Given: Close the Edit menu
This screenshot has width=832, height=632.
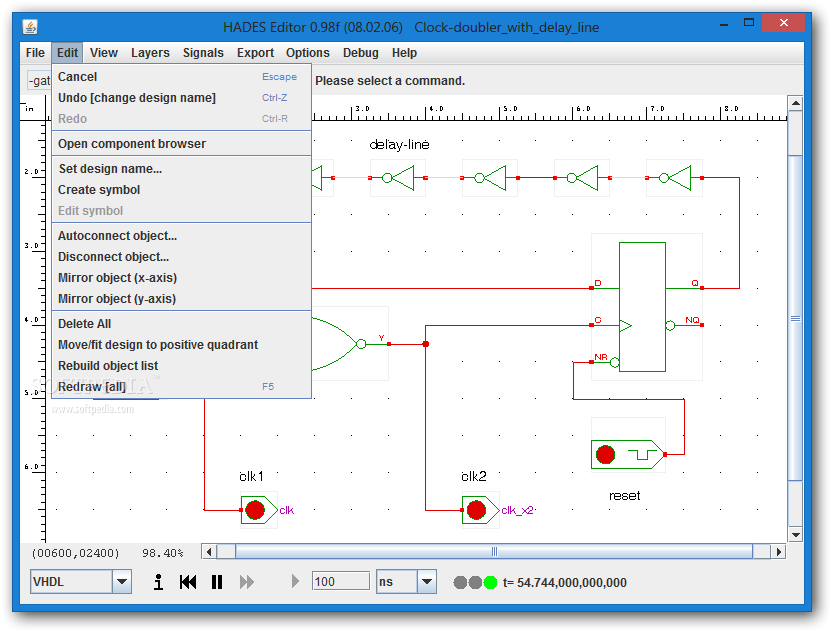Looking at the screenshot, I should click(x=67, y=53).
